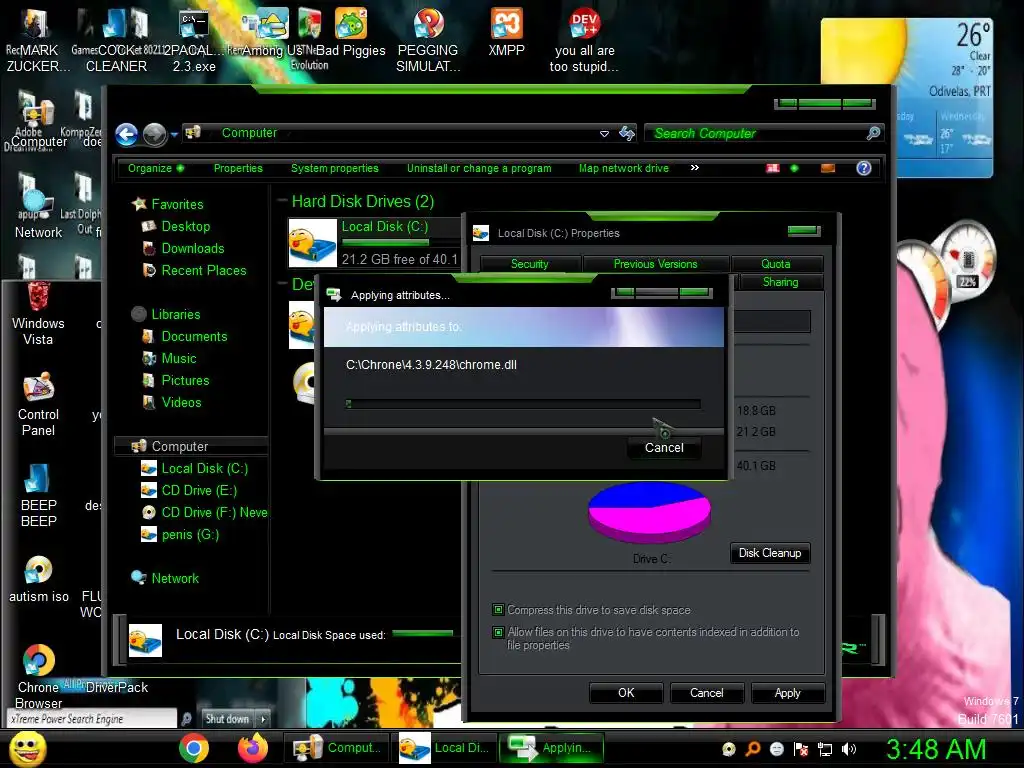Open the Chrone Browser desktop icon
1024x768 pixels.
point(39,677)
